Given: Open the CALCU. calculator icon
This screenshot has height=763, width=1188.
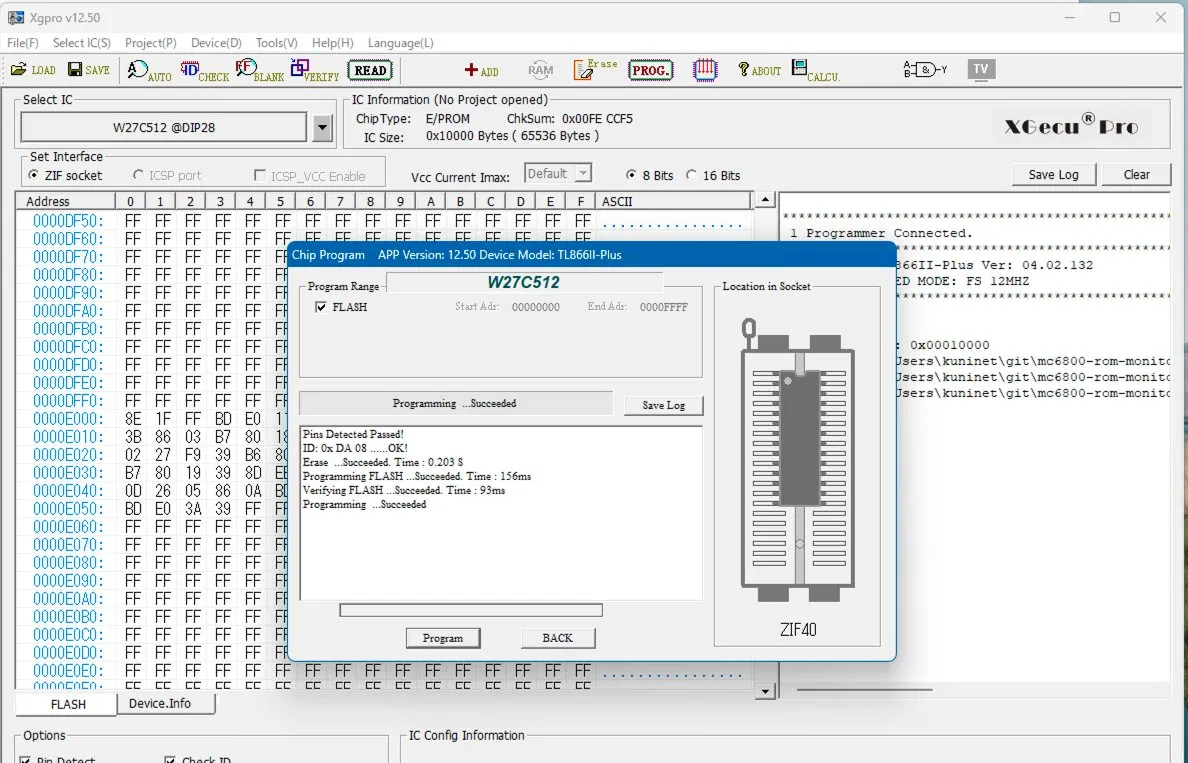Looking at the screenshot, I should pyautogui.click(x=816, y=70).
